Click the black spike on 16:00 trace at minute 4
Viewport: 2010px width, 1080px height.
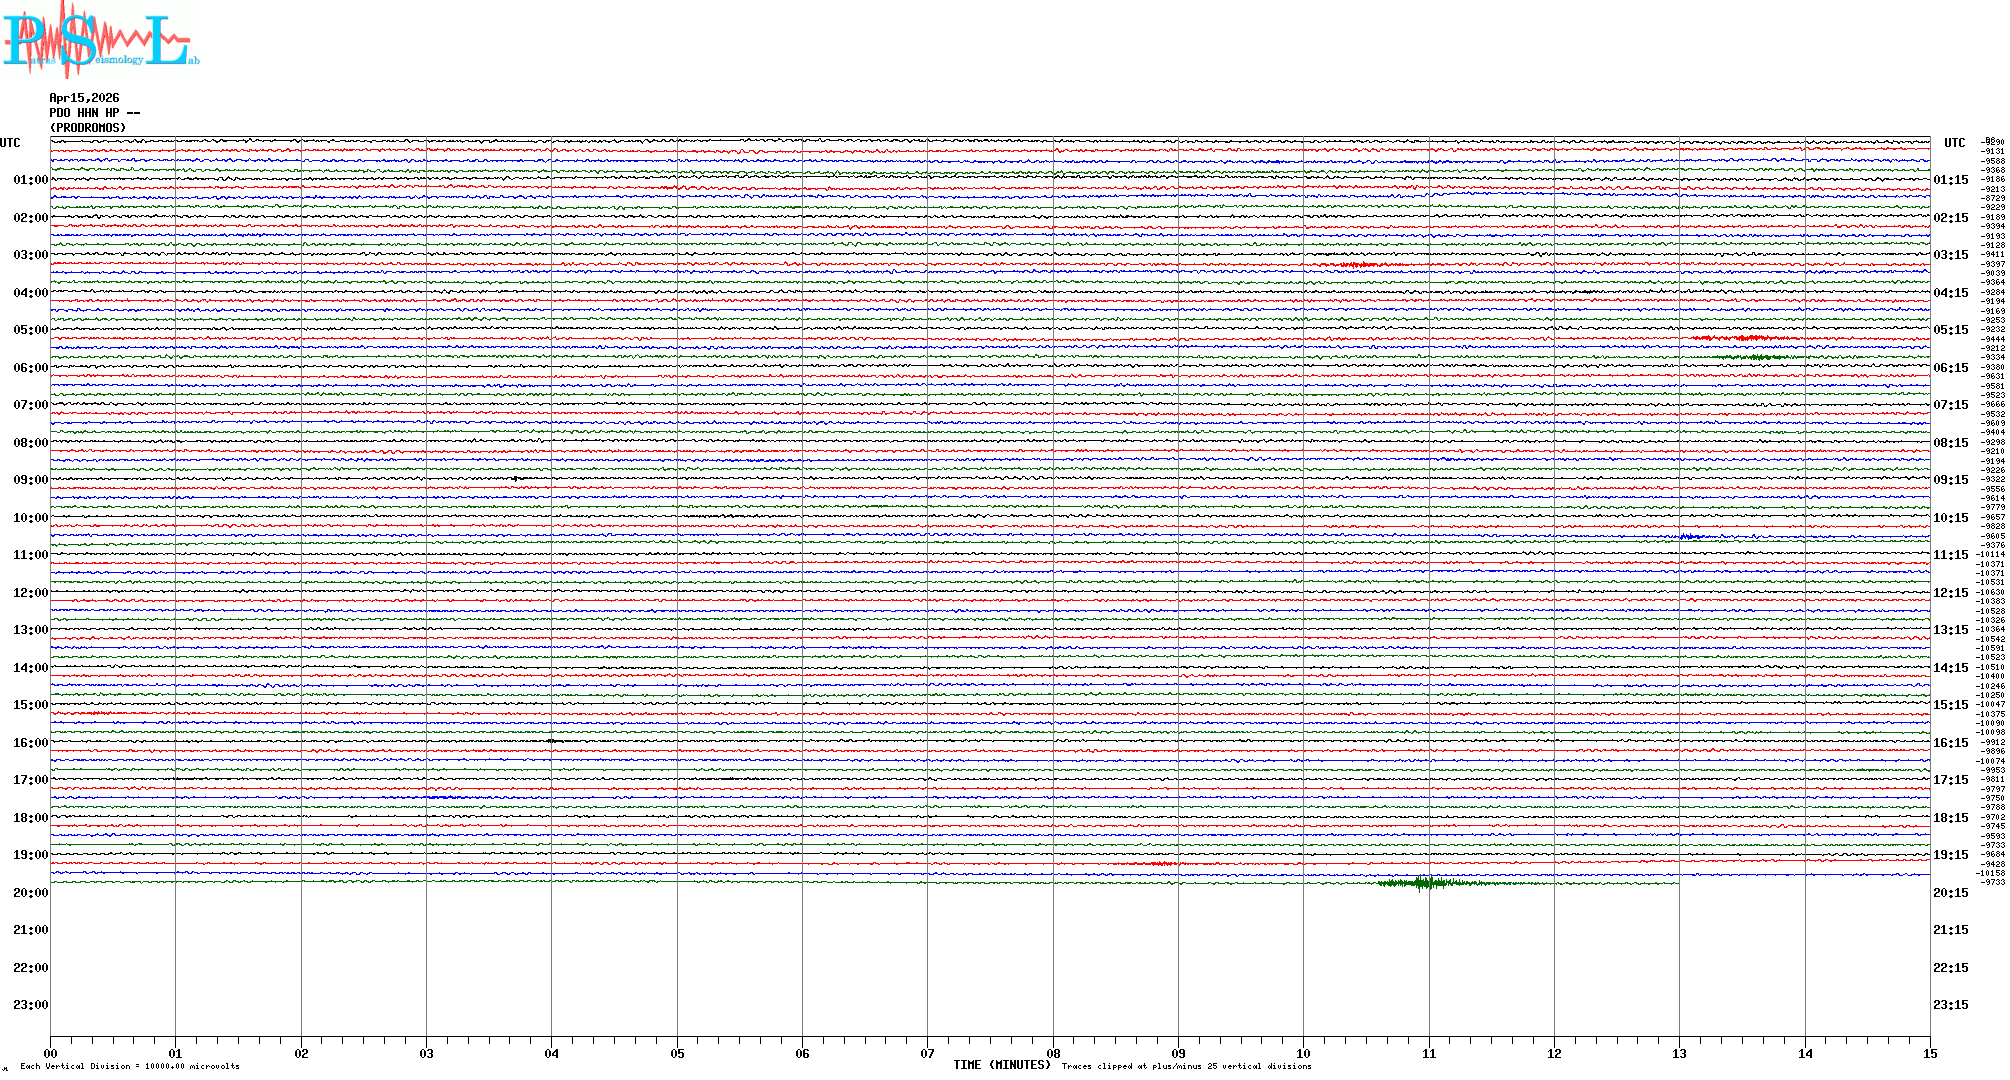552,741
